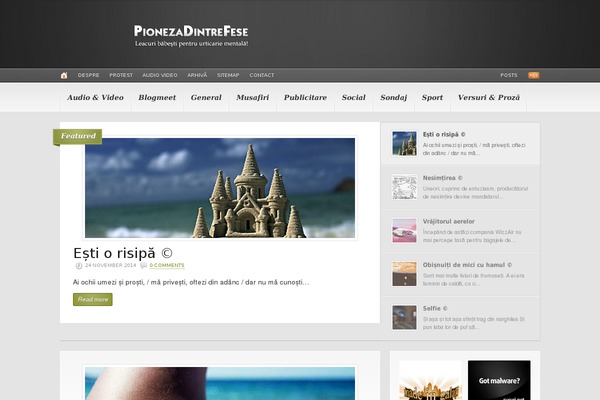
Task: Open the second post's beach image
Action: click(220, 384)
